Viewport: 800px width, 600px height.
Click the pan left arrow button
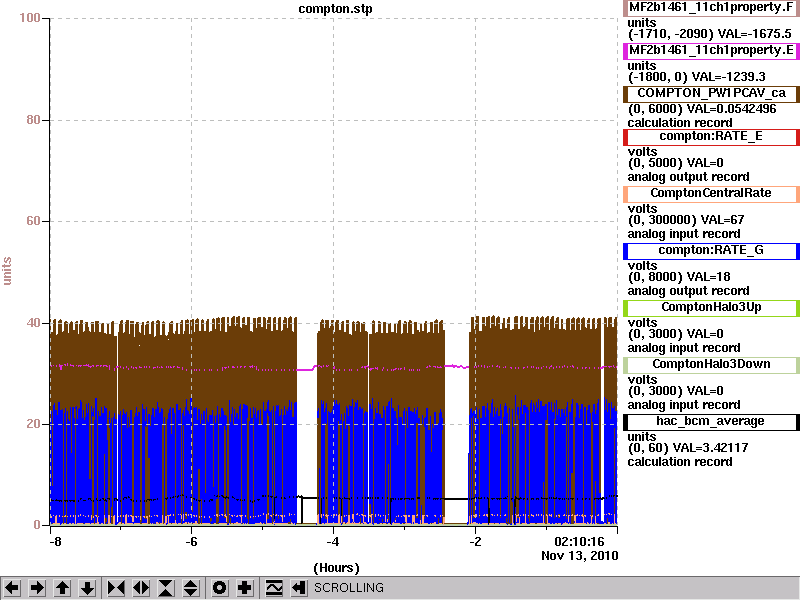click(x=12, y=588)
